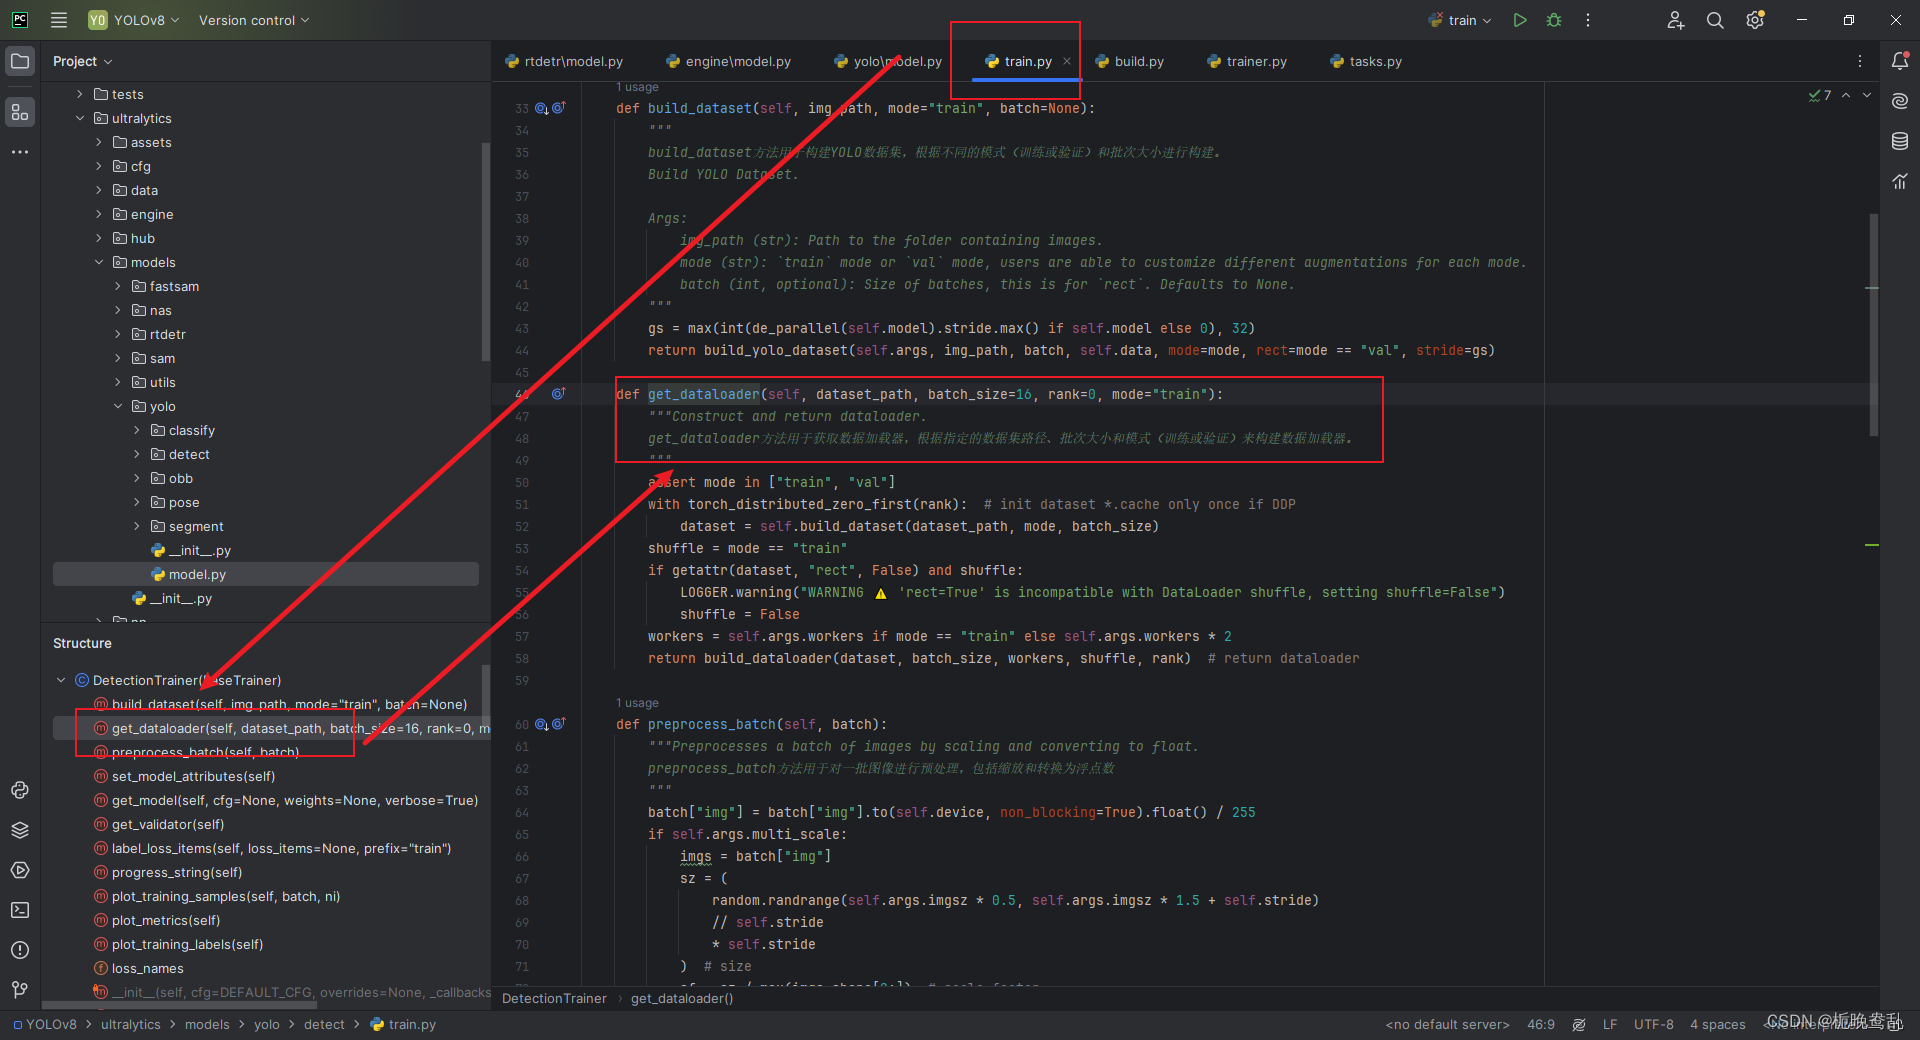Open IDE settings gear
Screen dimensions: 1920x1040
(1755, 20)
